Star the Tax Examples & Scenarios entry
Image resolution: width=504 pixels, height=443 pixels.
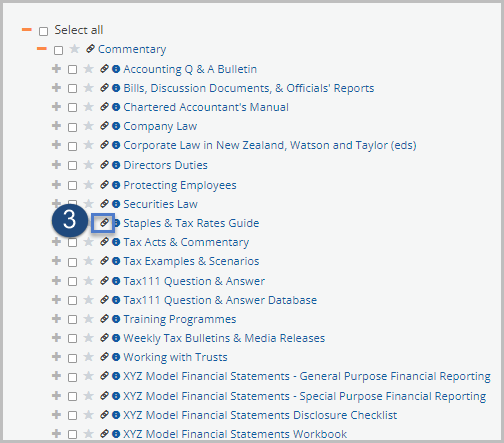[89, 261]
